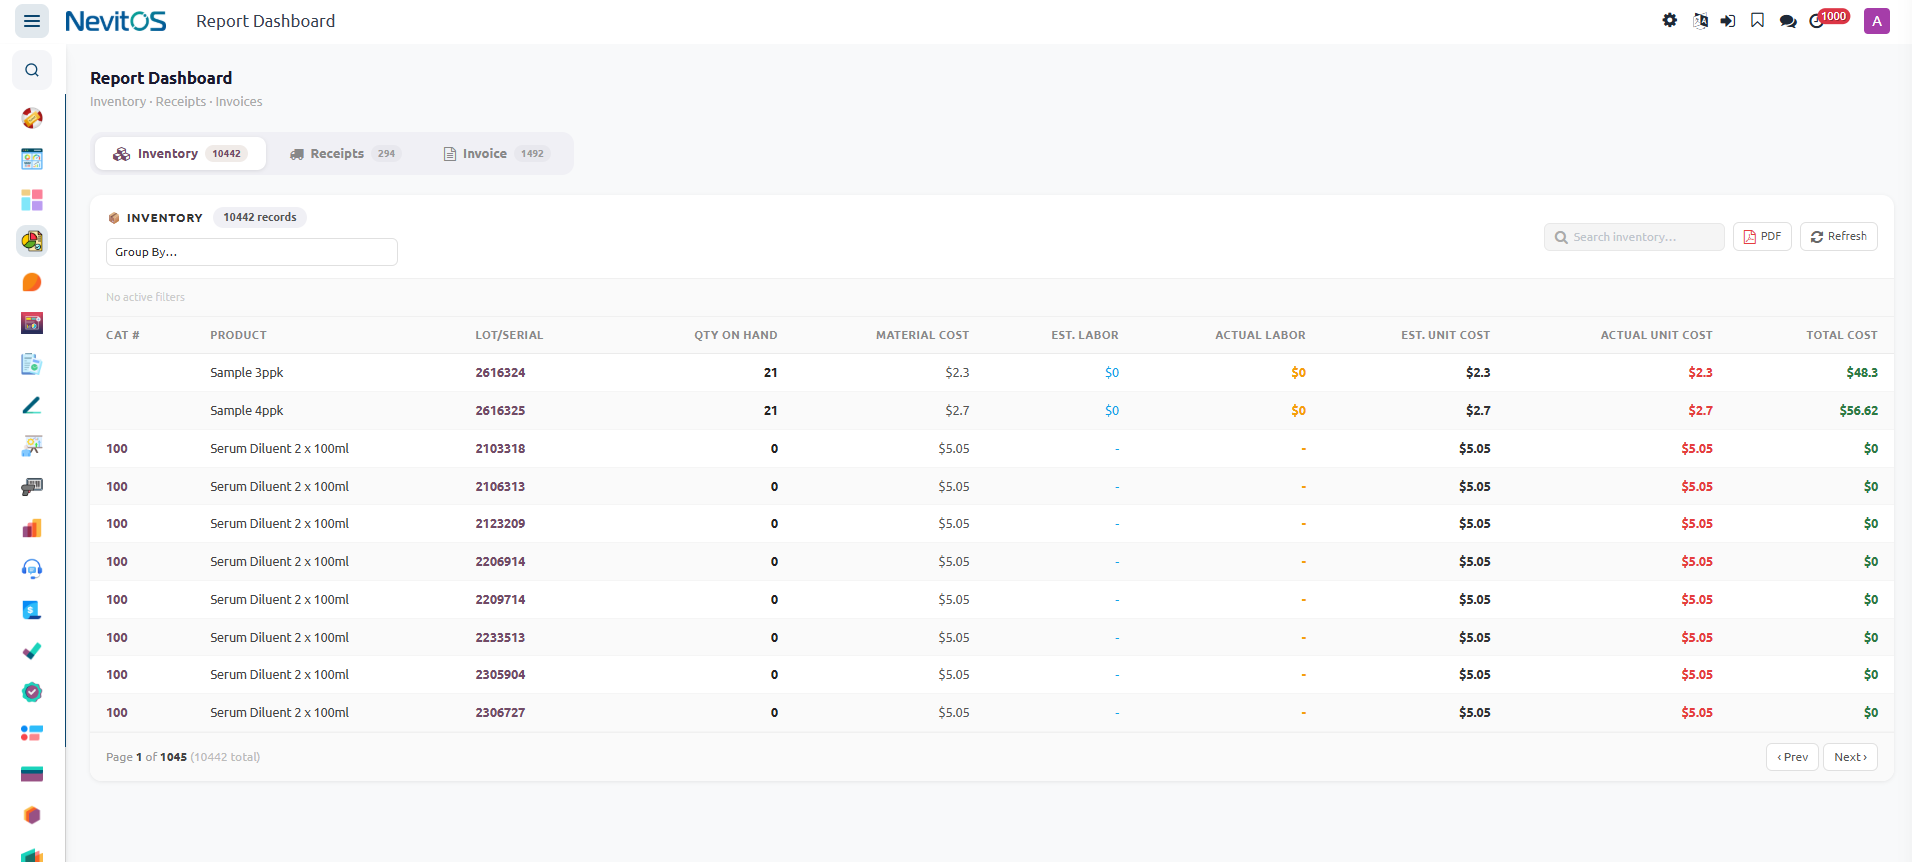Open the teal badge approval icon in sidebar
The height and width of the screenshot is (862, 1912).
[x=32, y=692]
